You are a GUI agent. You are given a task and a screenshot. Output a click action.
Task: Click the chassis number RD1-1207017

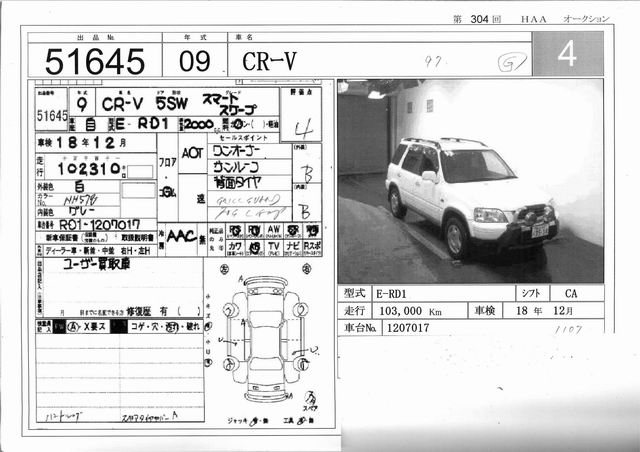pos(100,225)
